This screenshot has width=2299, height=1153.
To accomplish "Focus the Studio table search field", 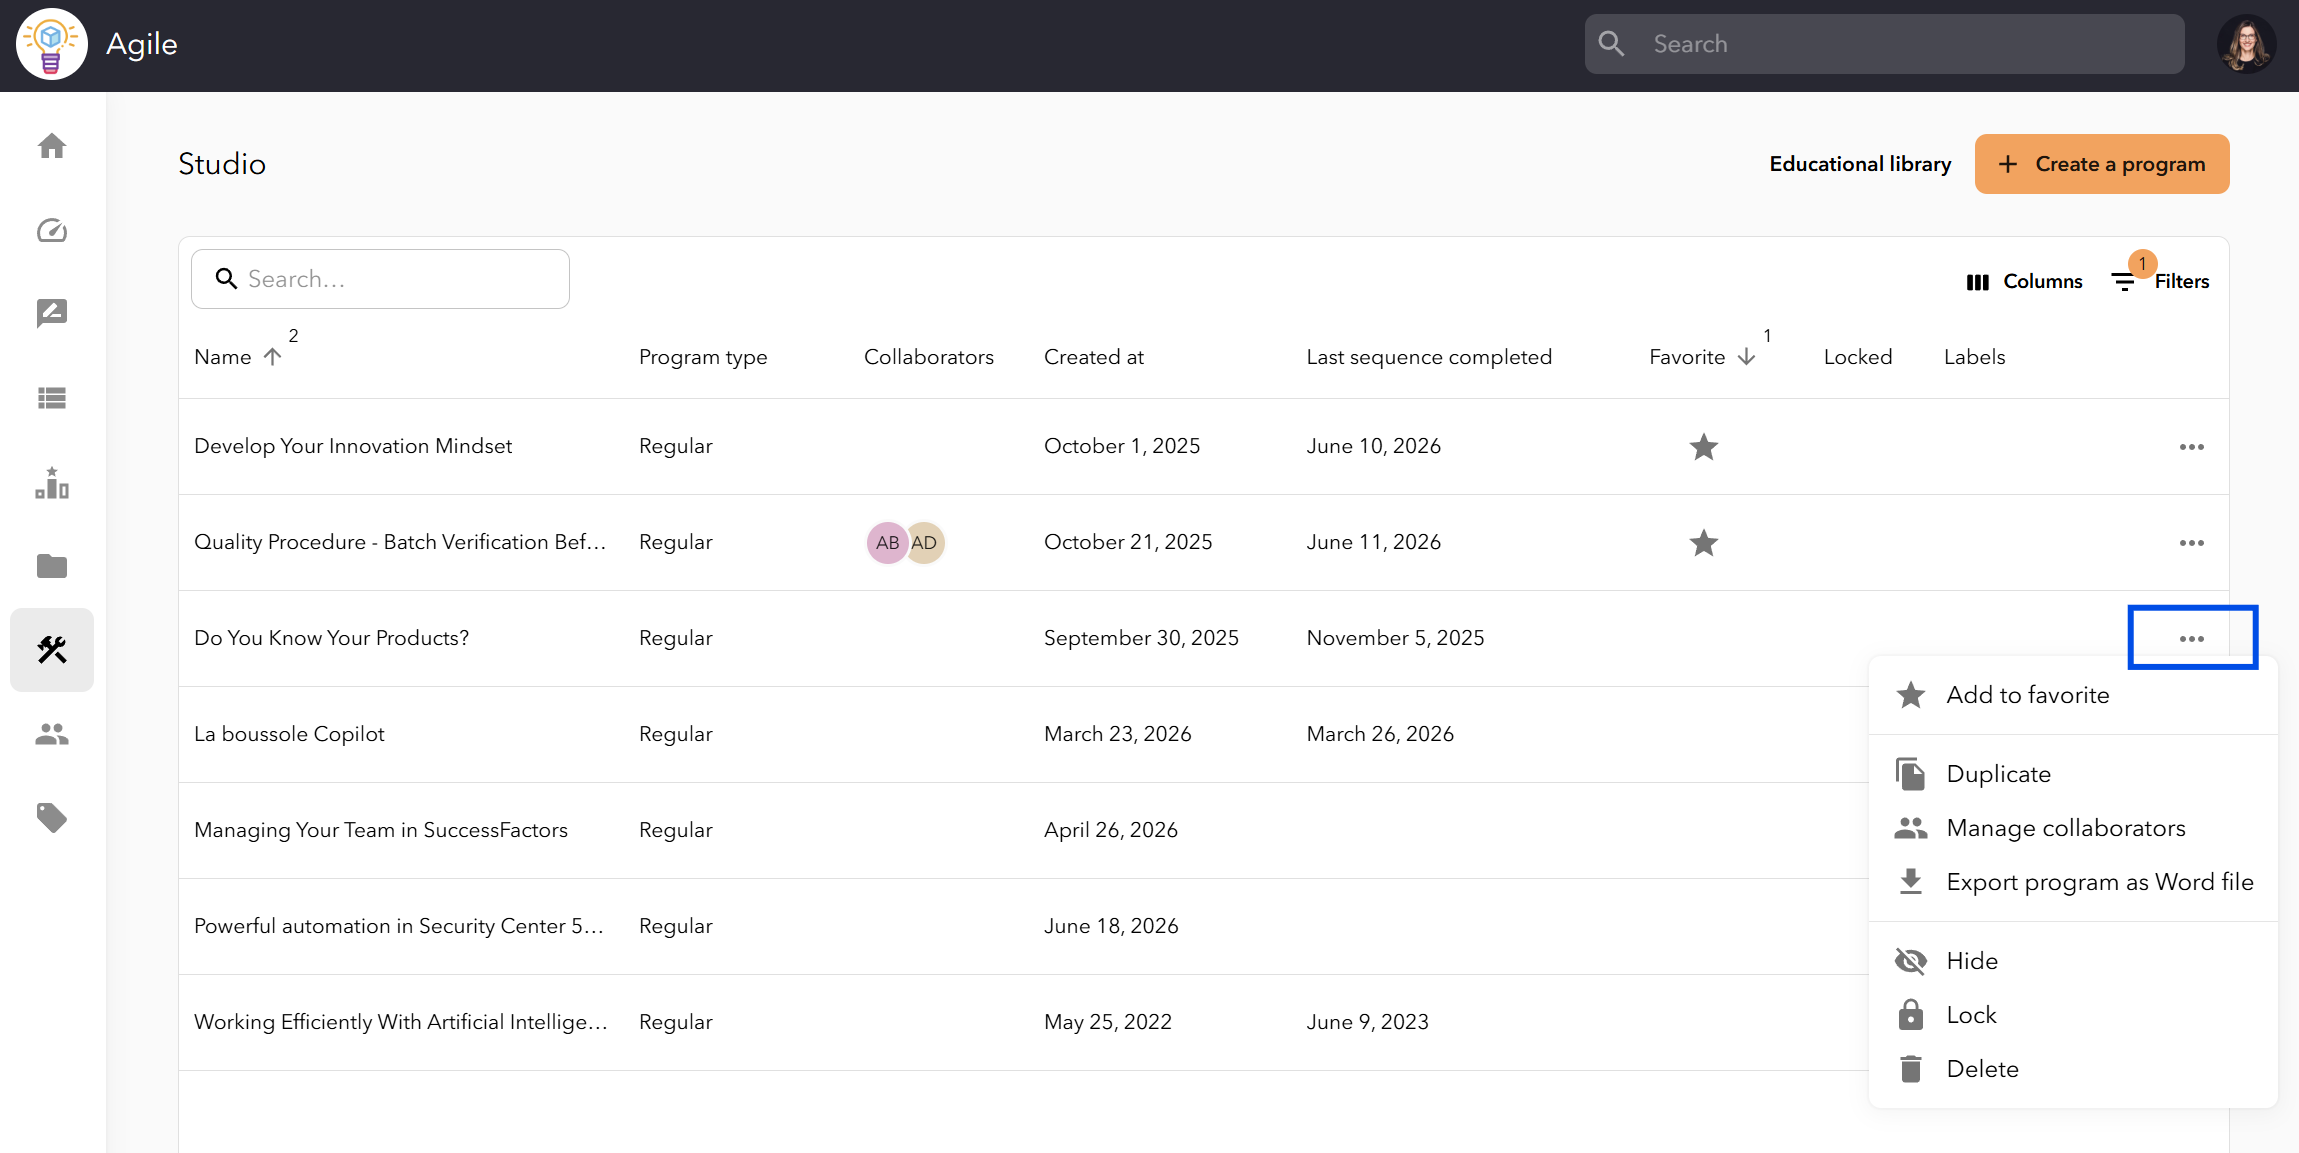I will 380,279.
